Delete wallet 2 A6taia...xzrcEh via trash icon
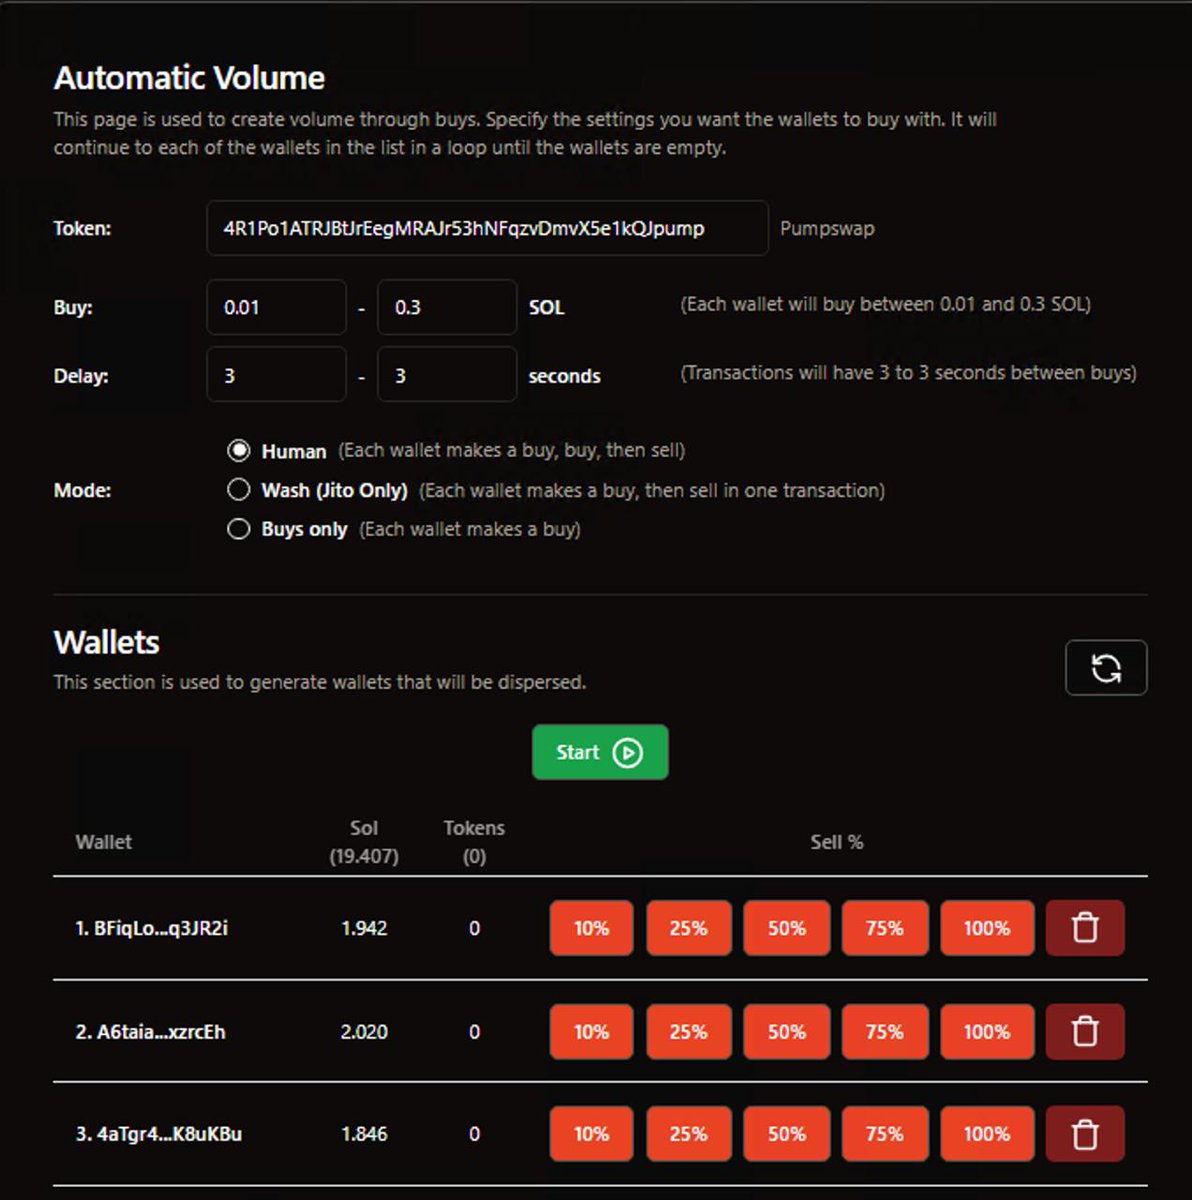1192x1200 pixels. (x=1085, y=1031)
